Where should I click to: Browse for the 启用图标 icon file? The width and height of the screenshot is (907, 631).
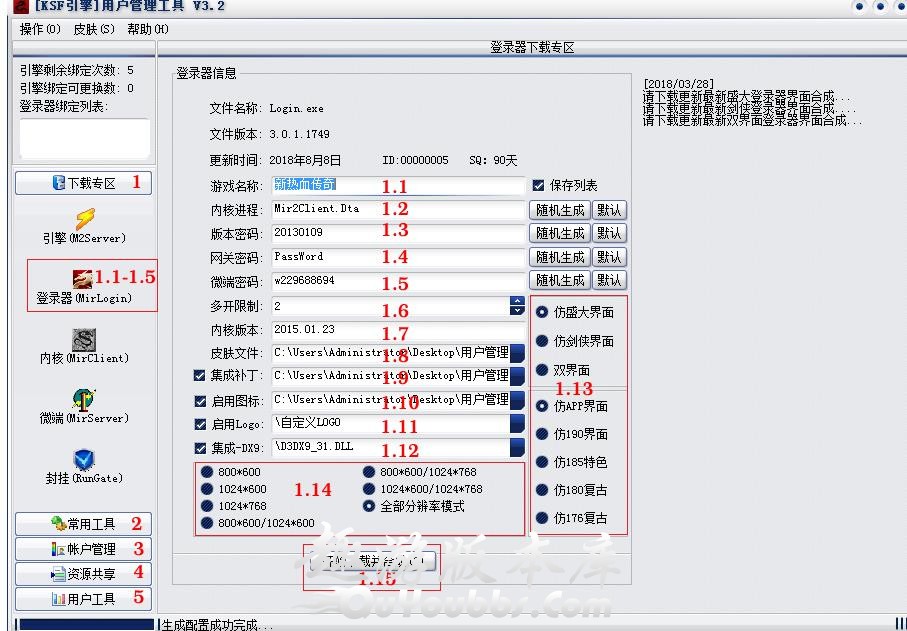[517, 400]
